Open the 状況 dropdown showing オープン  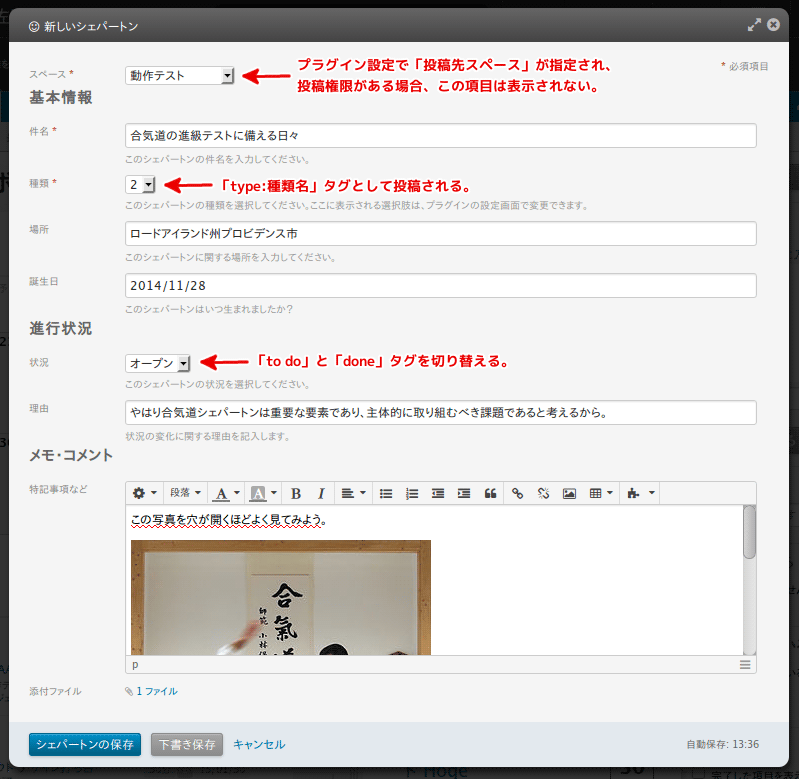[158, 363]
